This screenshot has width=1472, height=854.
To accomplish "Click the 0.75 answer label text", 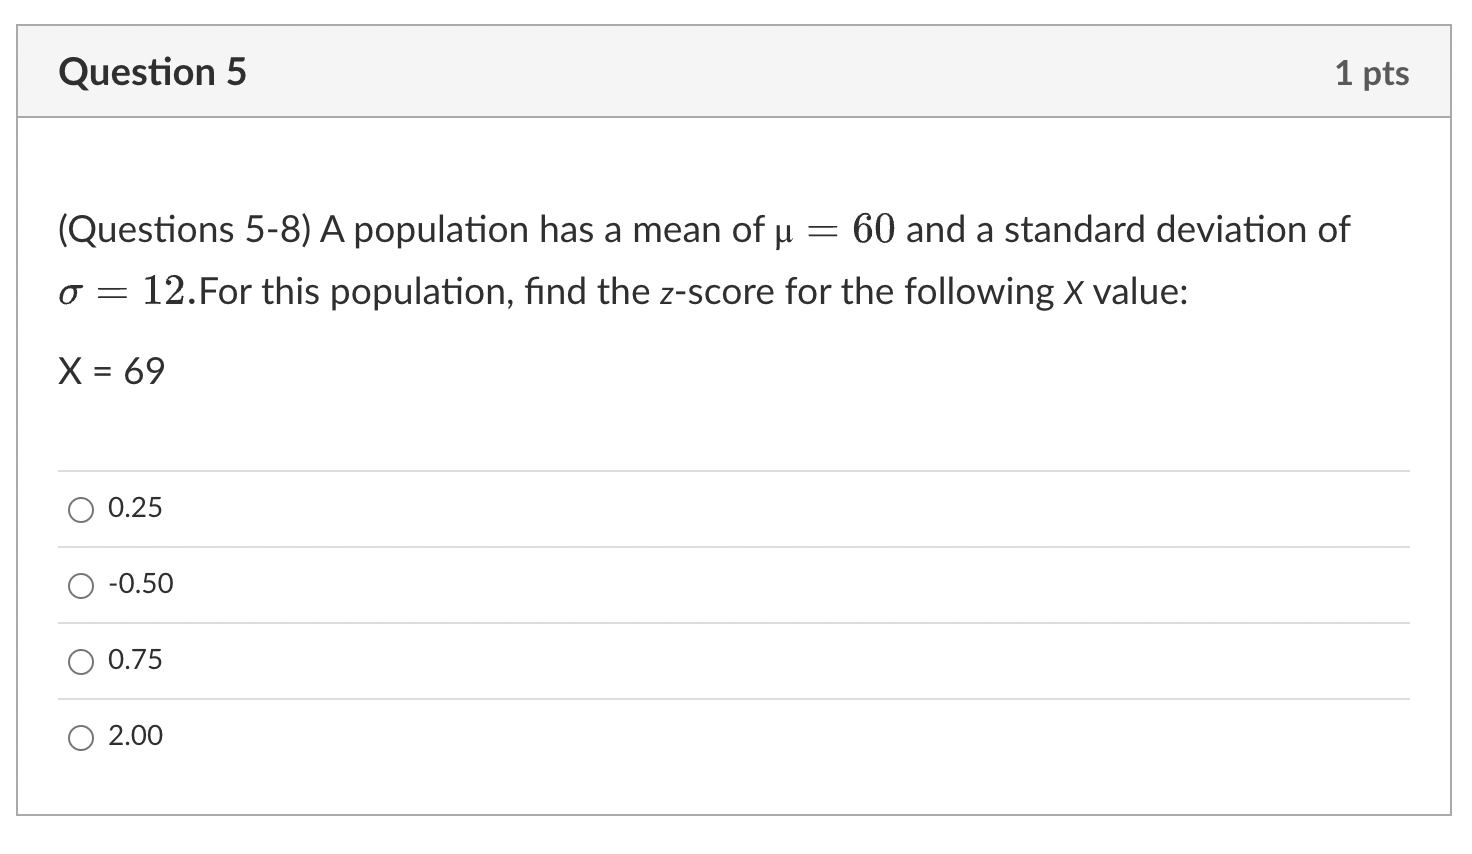I will pyautogui.click(x=134, y=660).
